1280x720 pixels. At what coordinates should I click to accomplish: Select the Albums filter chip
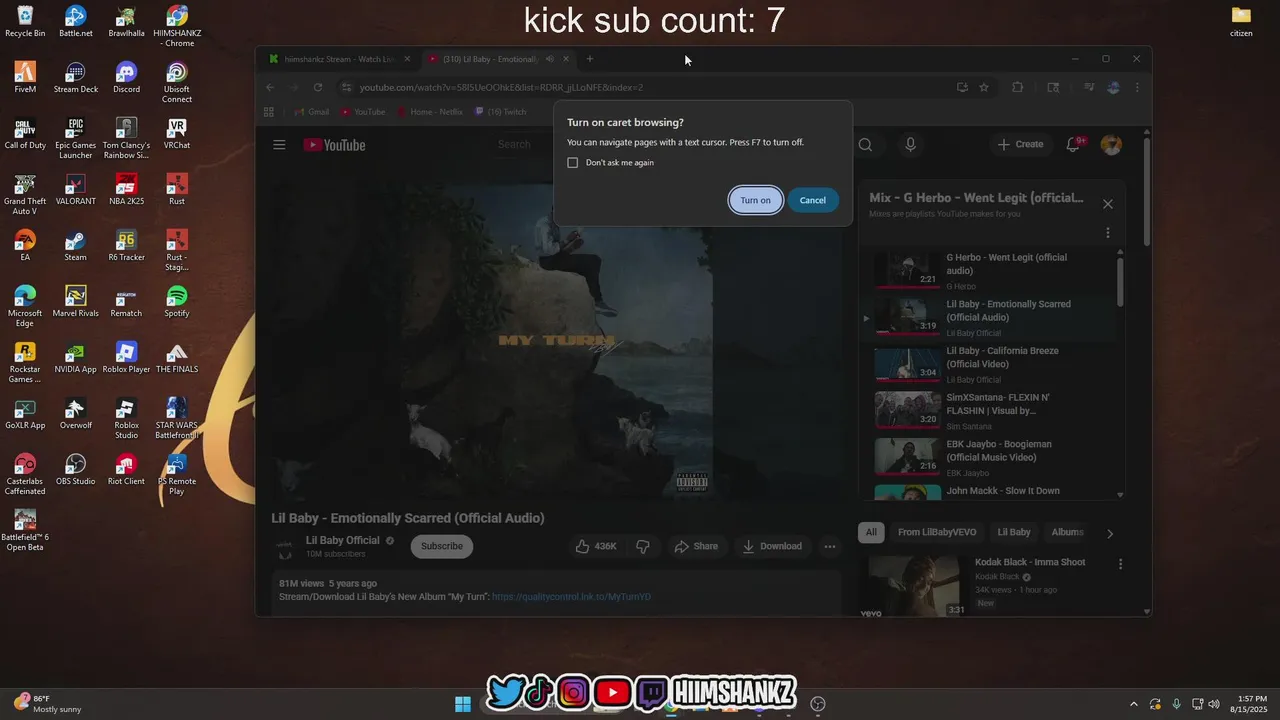pyautogui.click(x=1067, y=532)
